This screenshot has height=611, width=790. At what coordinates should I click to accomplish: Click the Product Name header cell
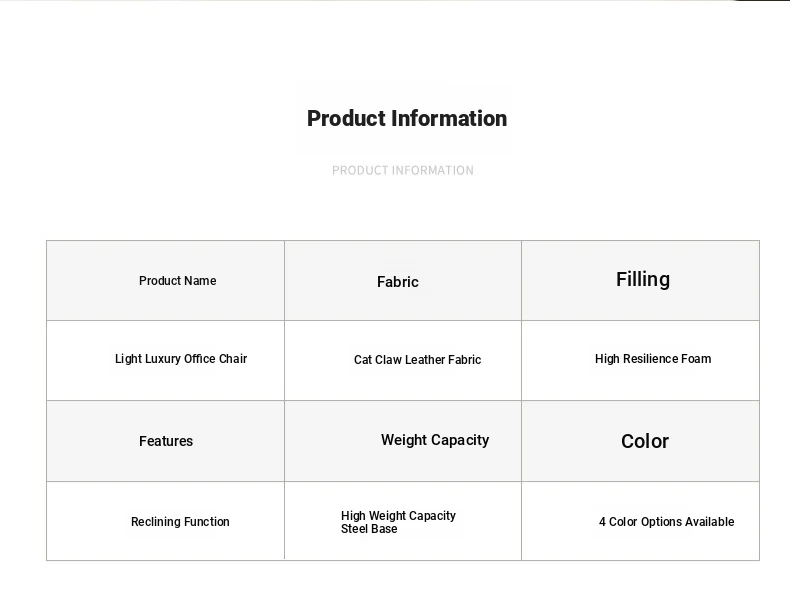click(165, 281)
